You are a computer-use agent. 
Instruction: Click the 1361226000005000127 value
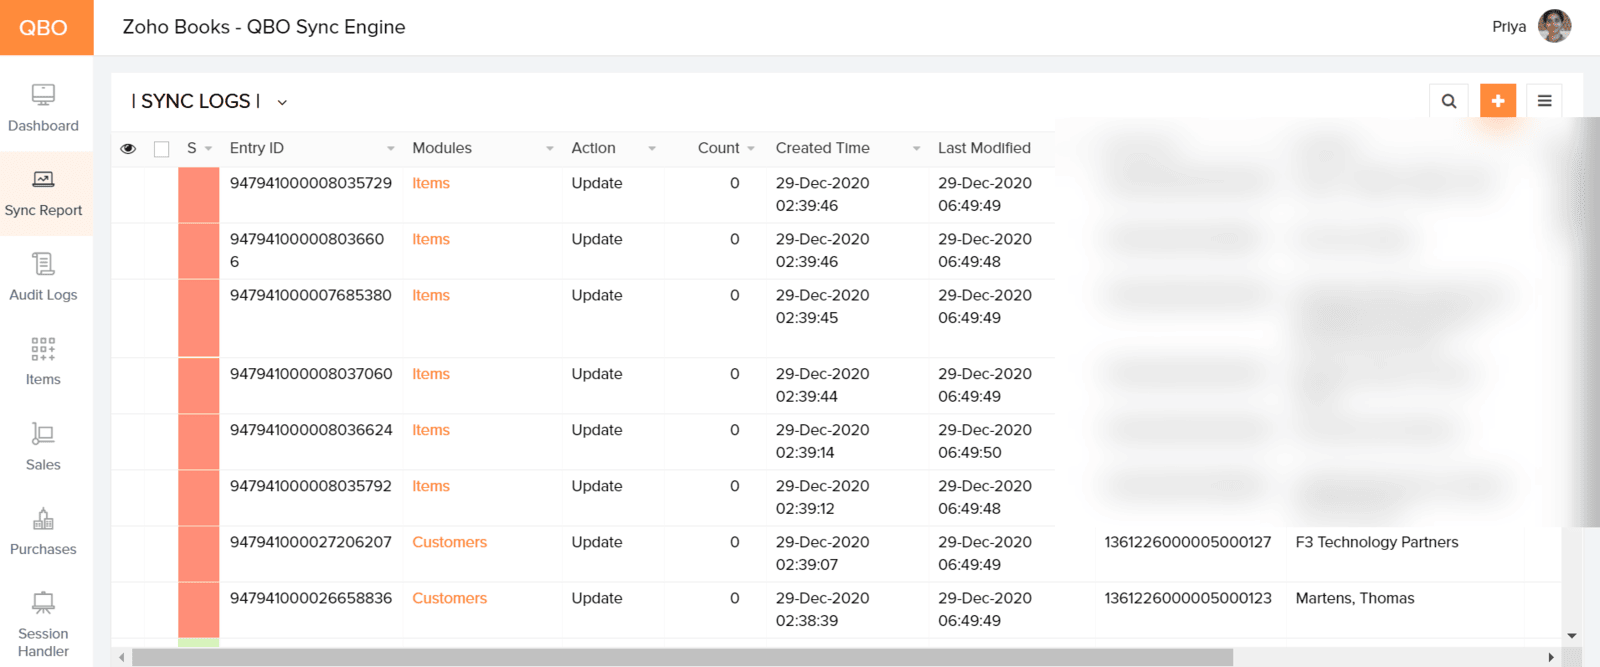coord(1188,542)
